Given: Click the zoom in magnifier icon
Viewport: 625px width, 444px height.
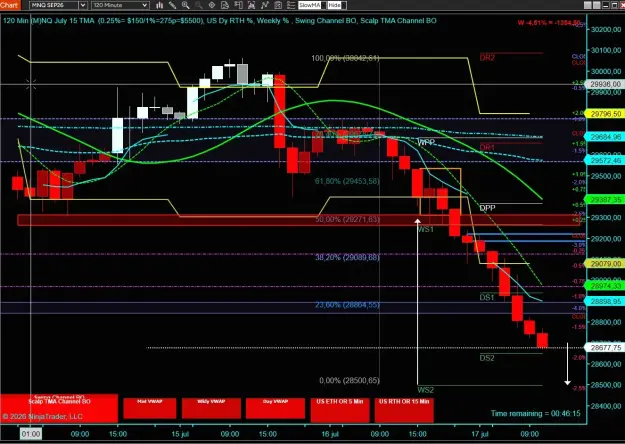Looking at the screenshot, I should point(186,5).
